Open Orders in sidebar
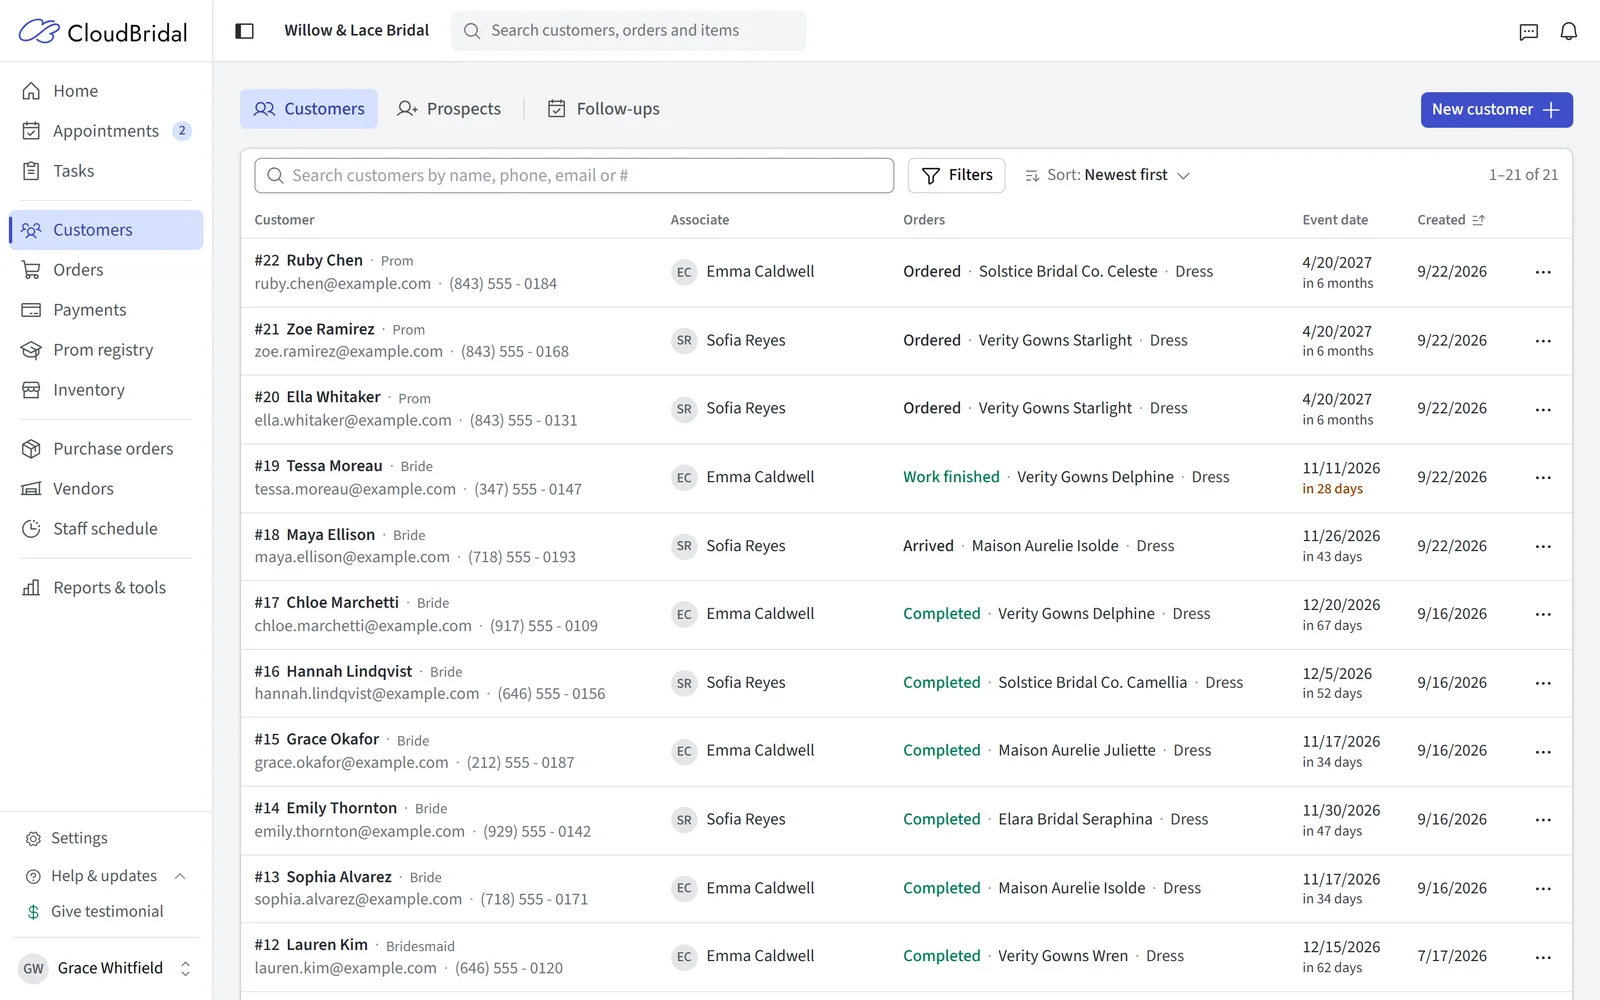Image resolution: width=1600 pixels, height=1000 pixels. [x=106, y=270]
